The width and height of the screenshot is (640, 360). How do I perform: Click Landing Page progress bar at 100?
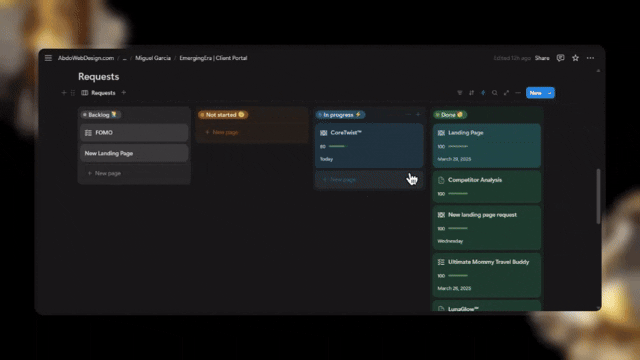[458, 146]
